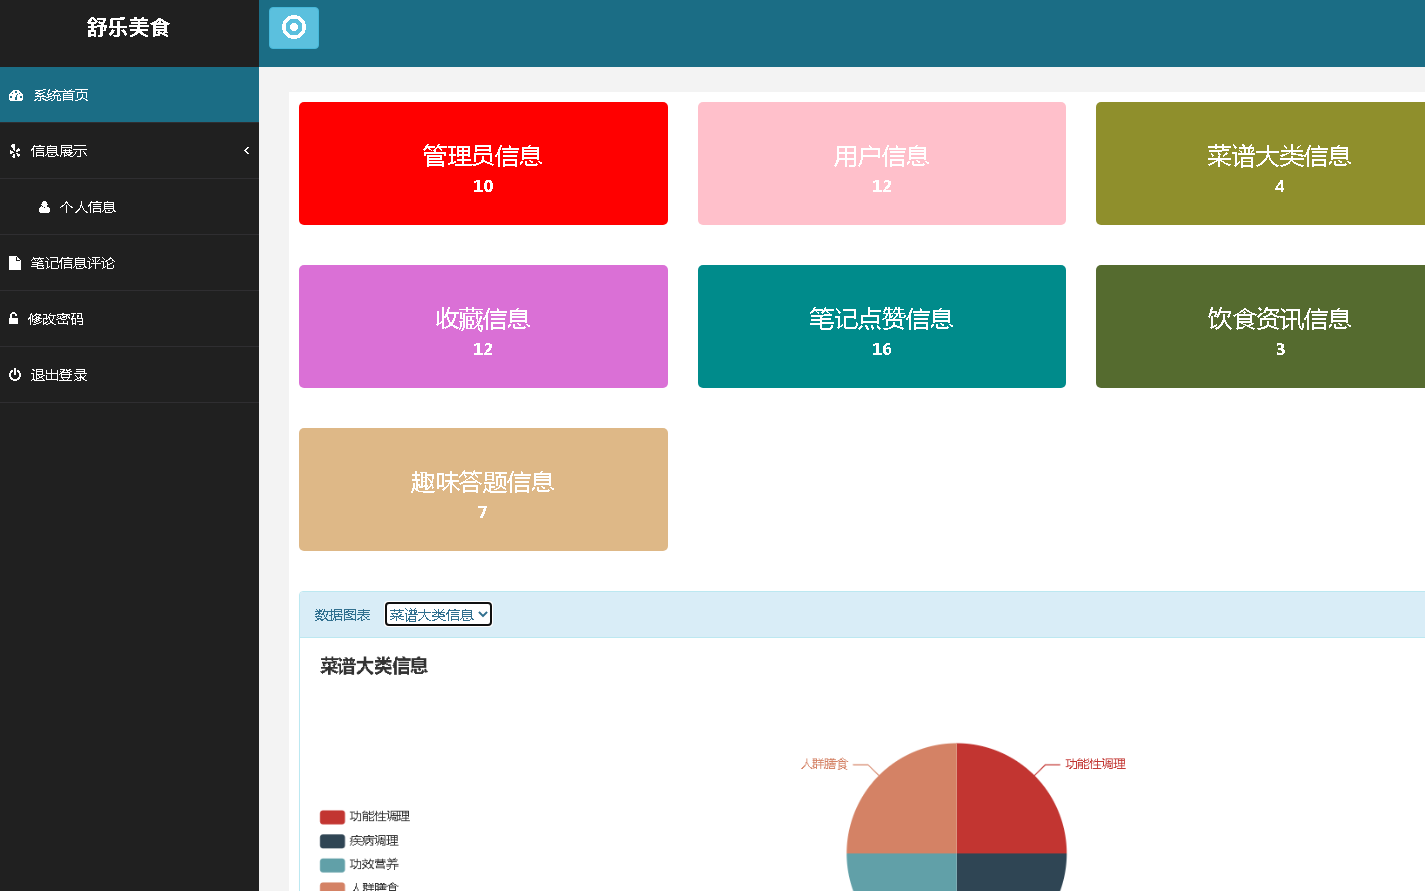Image resolution: width=1425 pixels, height=891 pixels.
Task: Click the file icon beside 笔记信息评论
Action: tap(15, 263)
